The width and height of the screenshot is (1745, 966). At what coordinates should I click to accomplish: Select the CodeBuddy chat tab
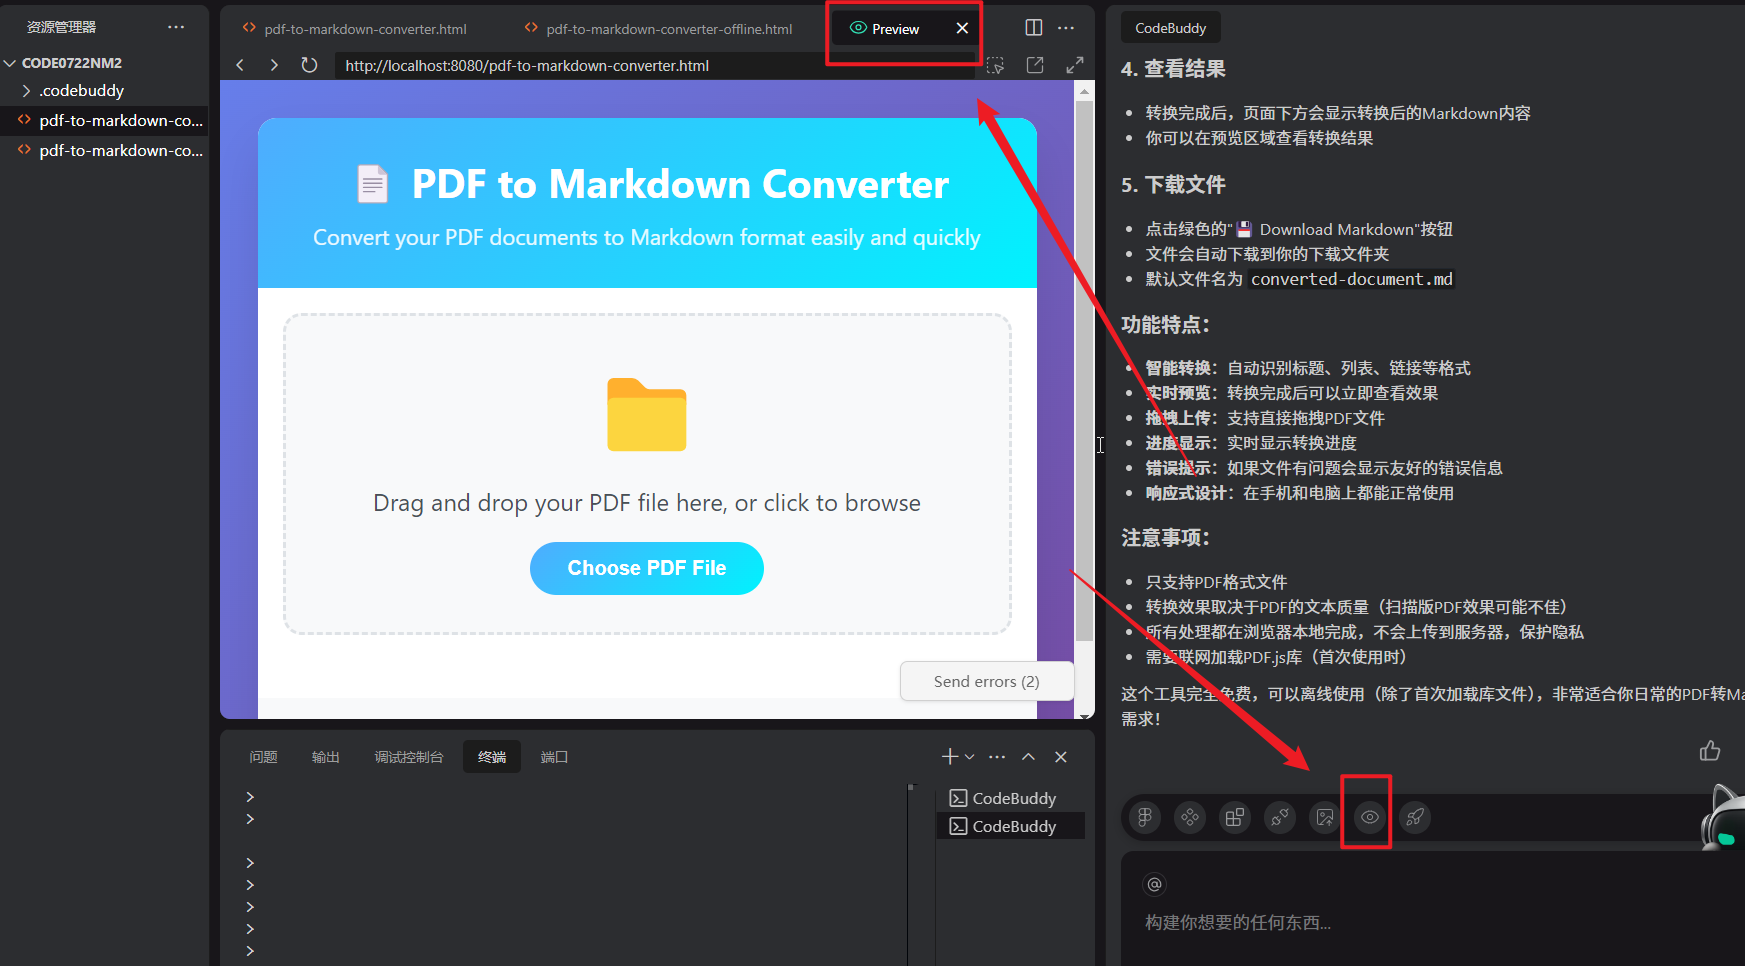(1171, 28)
